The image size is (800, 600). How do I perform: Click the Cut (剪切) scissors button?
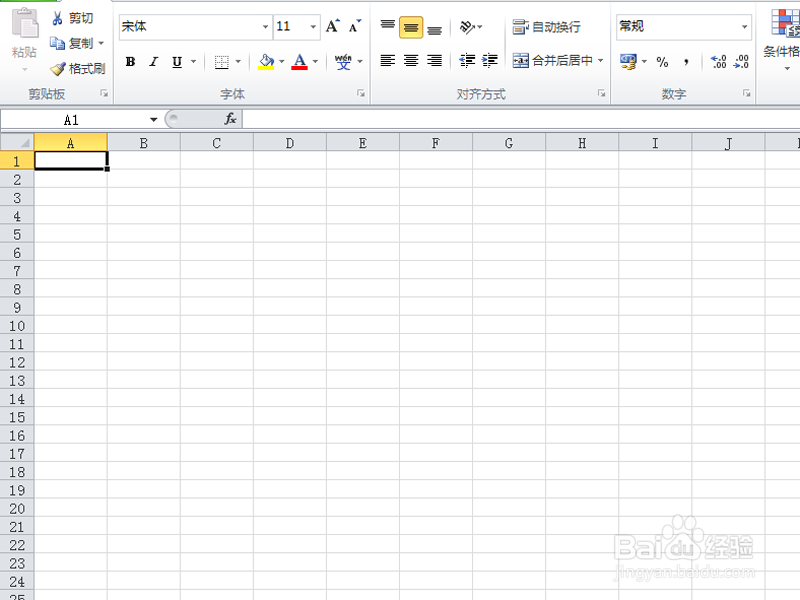coord(72,18)
